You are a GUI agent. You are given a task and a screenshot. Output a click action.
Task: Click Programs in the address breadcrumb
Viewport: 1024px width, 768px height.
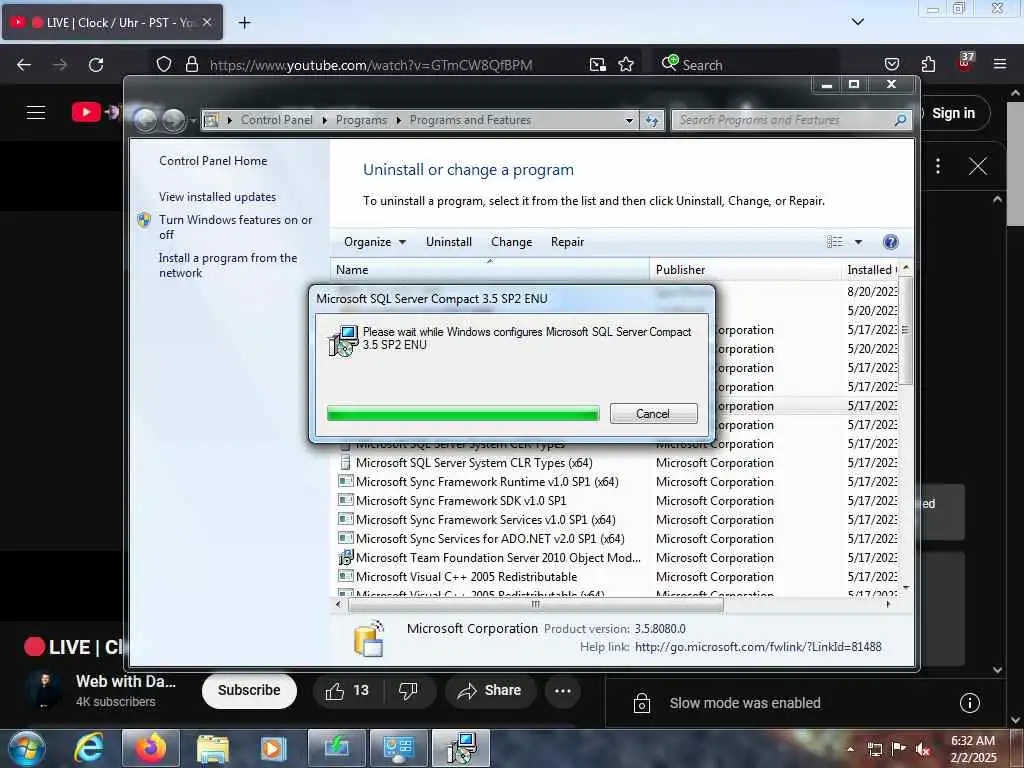[x=361, y=120]
